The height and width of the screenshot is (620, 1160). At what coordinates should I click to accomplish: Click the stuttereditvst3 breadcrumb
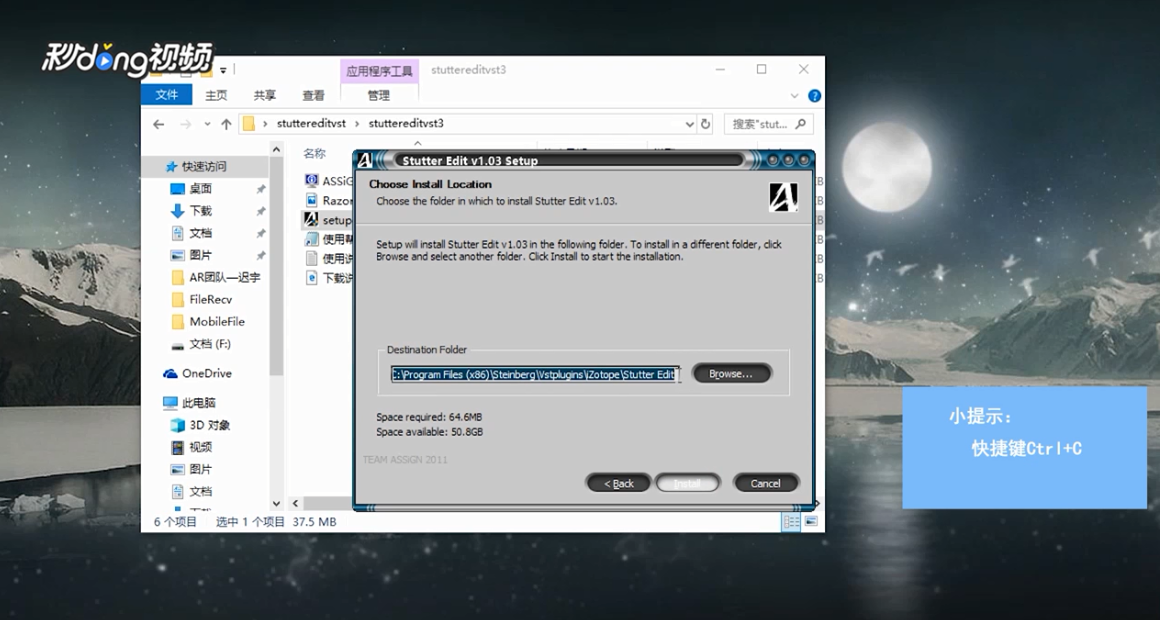(x=405, y=124)
